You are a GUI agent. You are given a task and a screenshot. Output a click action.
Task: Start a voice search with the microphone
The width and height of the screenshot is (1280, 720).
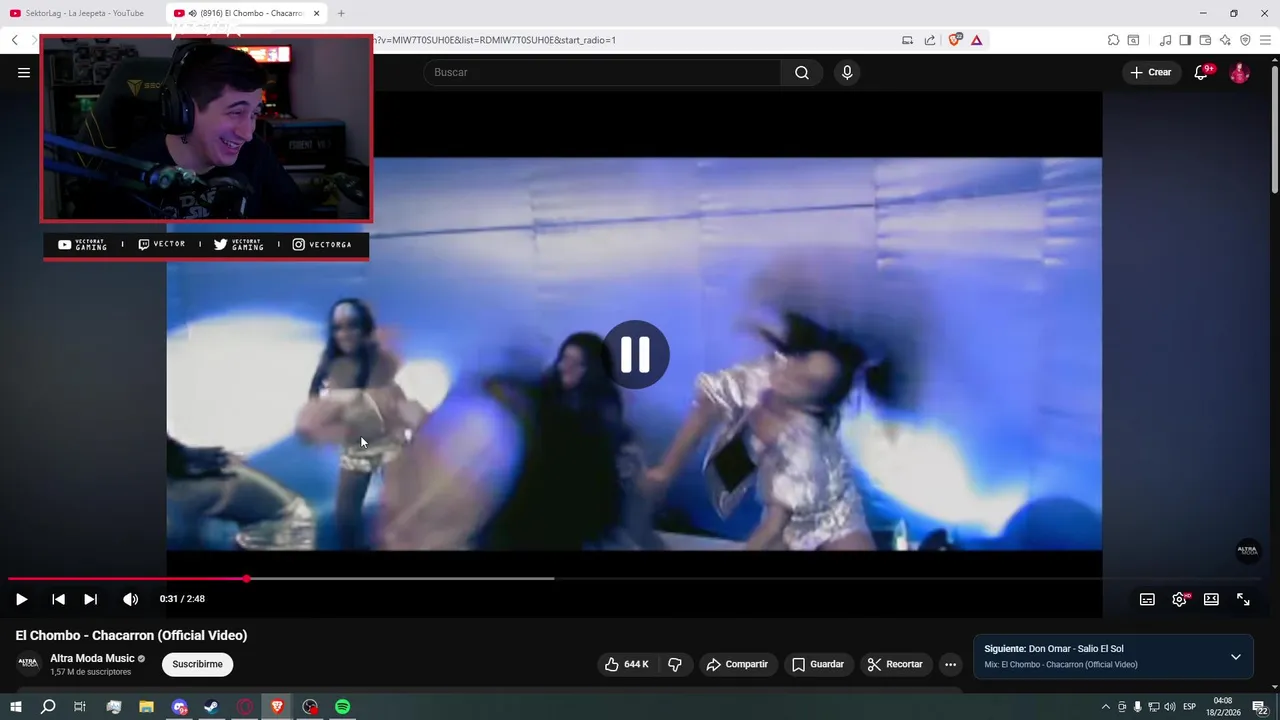coord(847,72)
